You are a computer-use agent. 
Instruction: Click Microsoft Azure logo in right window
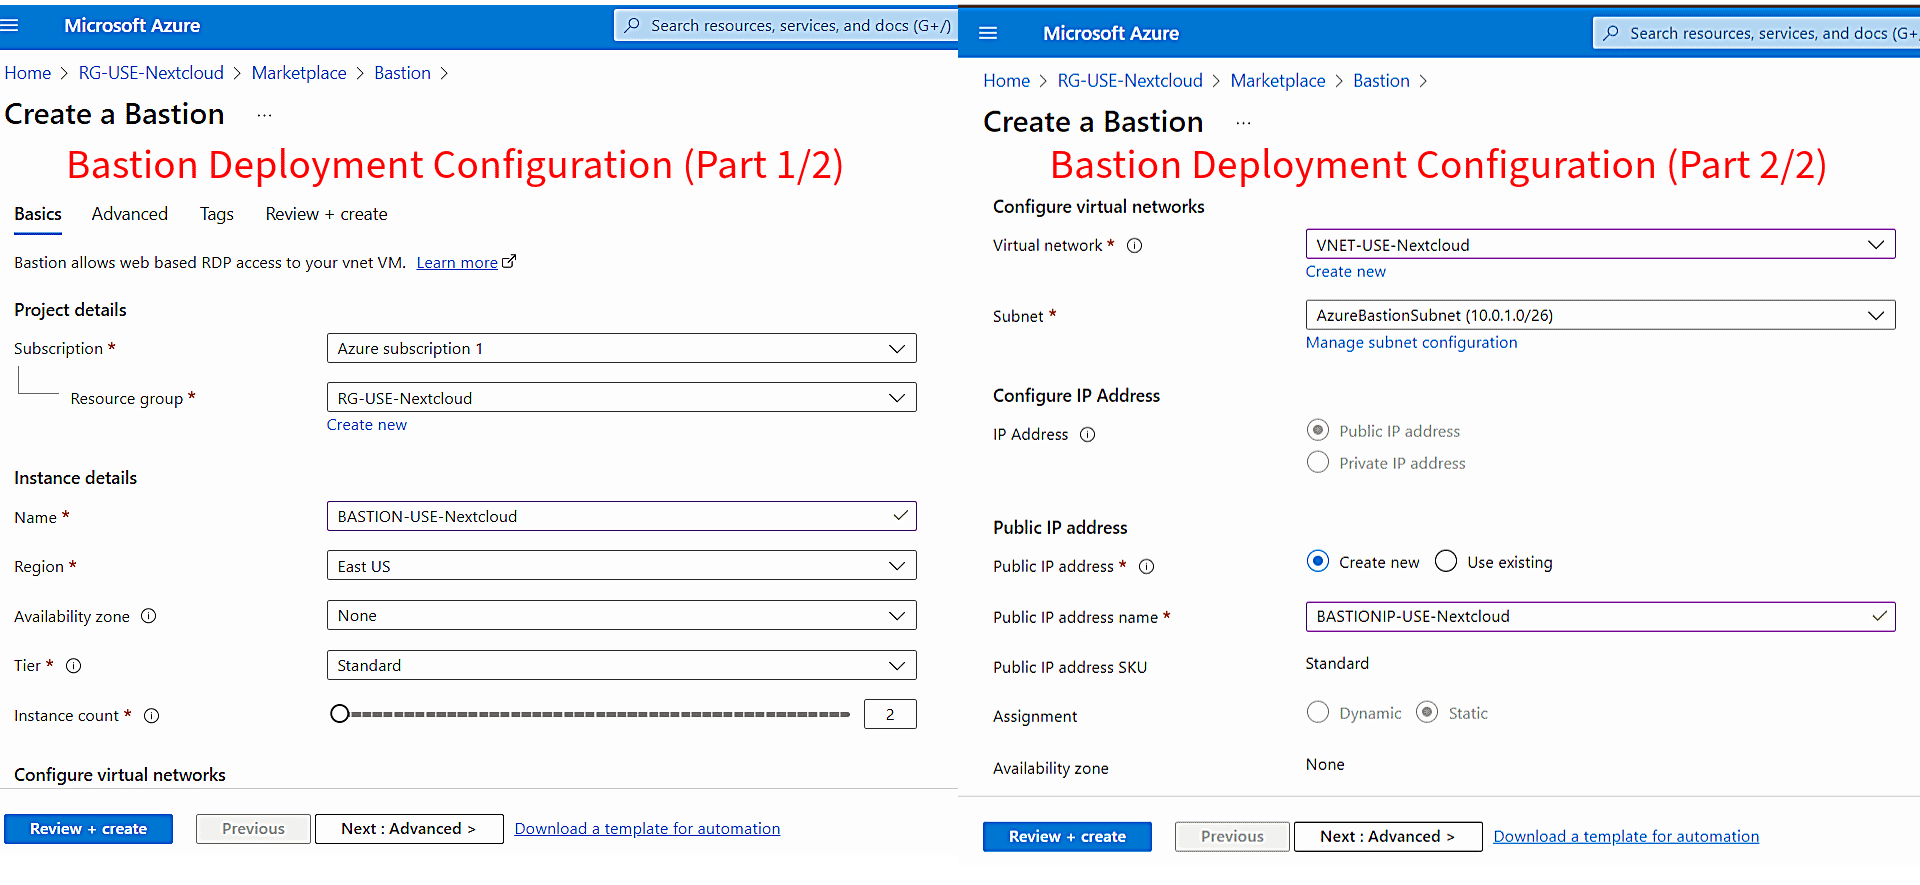1111,33
